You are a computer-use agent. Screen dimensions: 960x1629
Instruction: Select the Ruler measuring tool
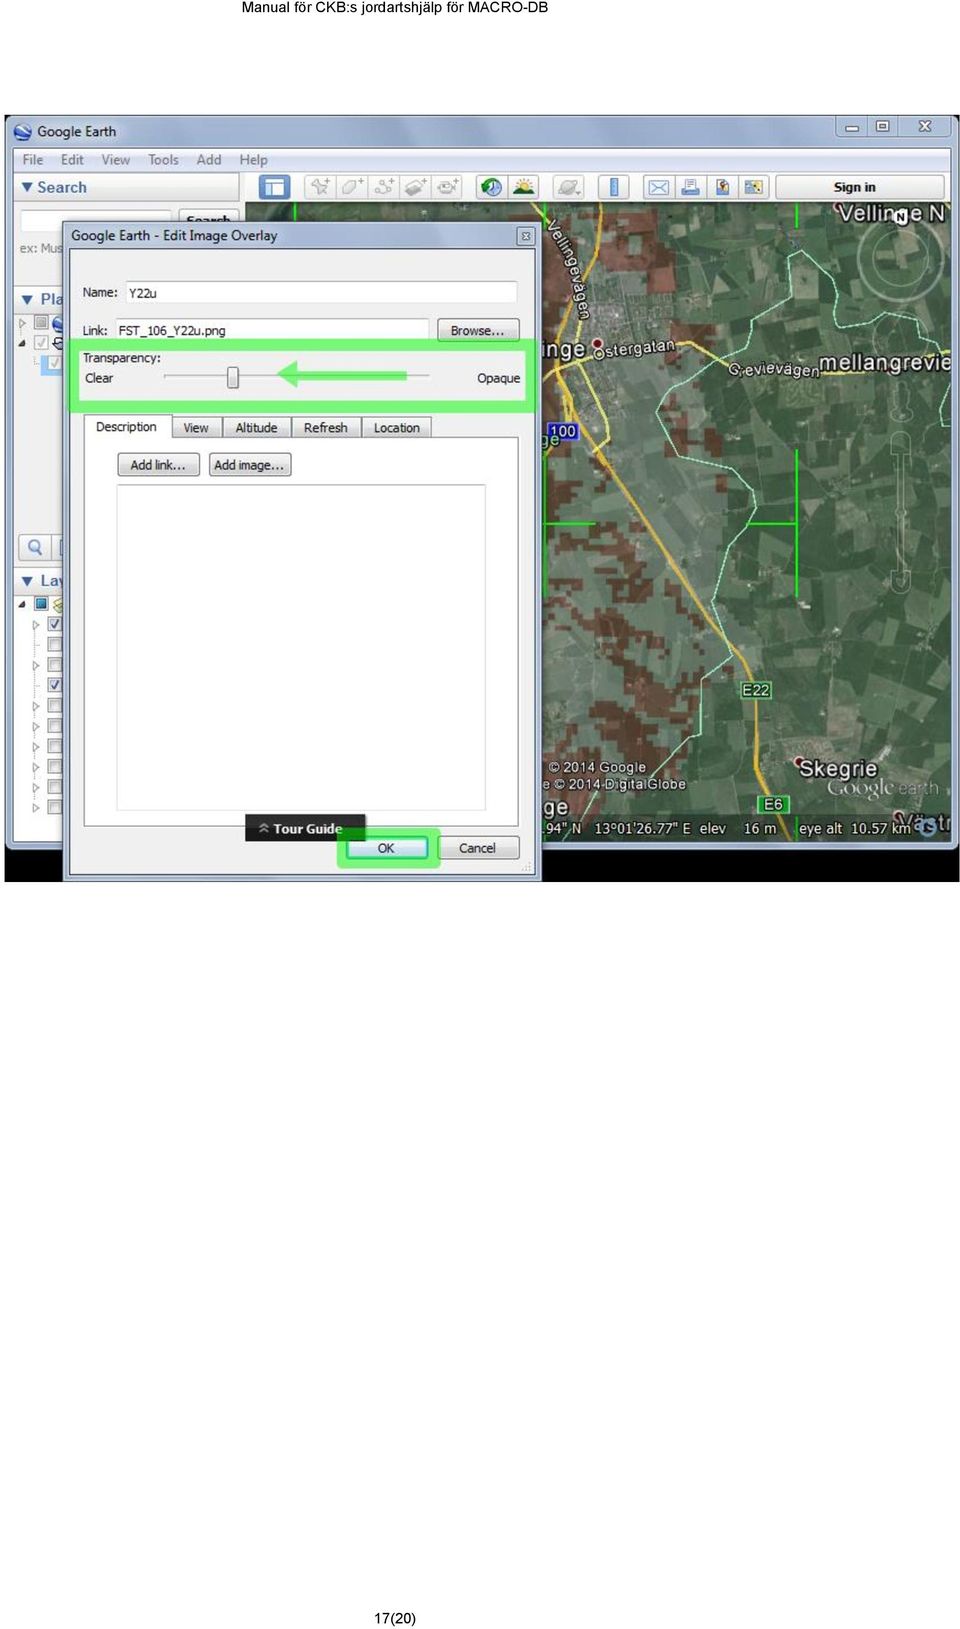coord(614,187)
